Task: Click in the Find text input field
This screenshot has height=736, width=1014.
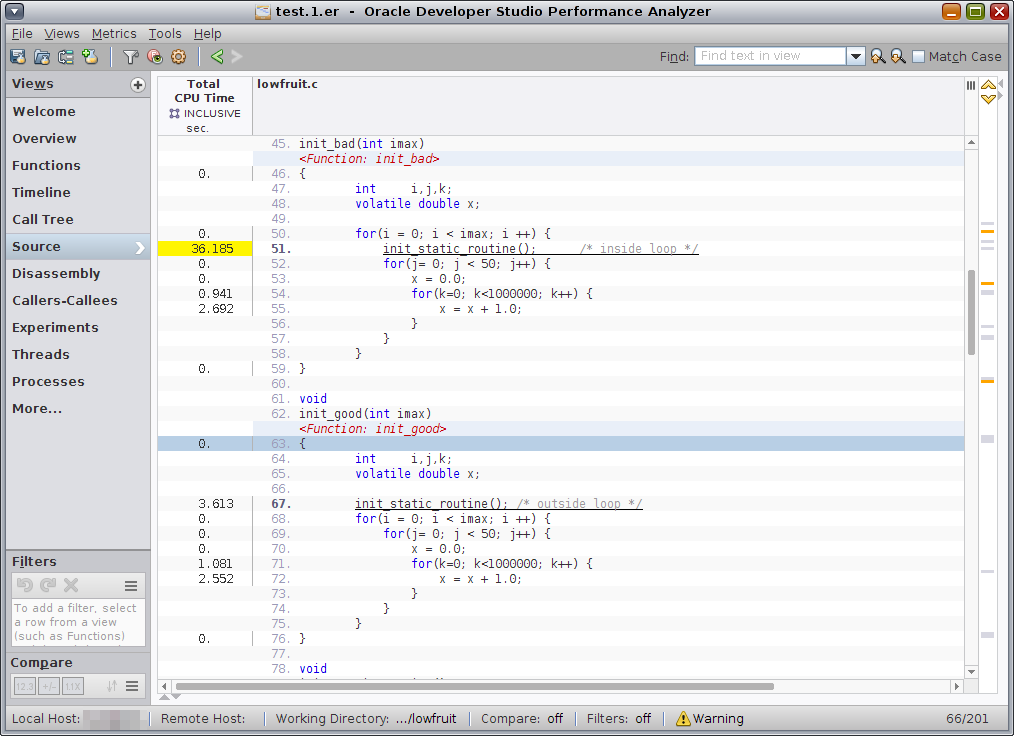Action: coord(770,57)
